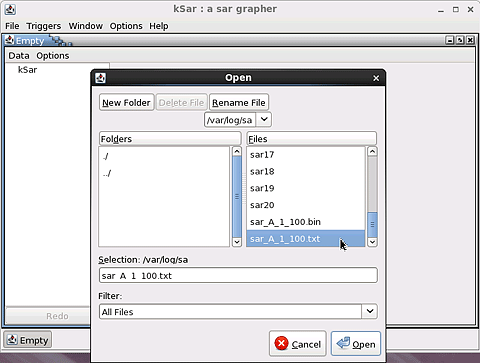Expand the /var/log/sa path dropdown
Viewport: 480px width, 363px height.
pos(264,119)
